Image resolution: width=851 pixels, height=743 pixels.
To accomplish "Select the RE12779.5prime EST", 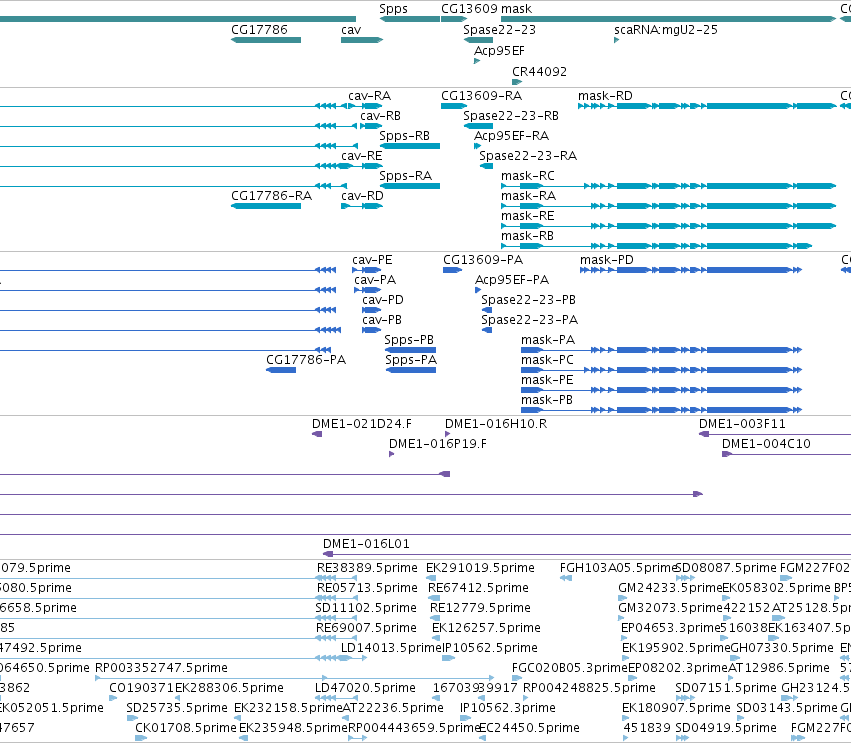I will (435, 618).
